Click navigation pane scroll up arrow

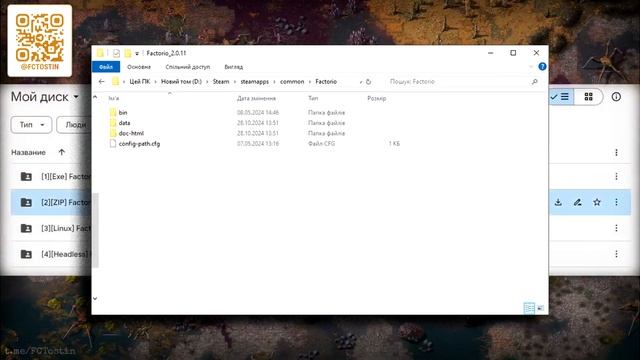tap(95, 97)
